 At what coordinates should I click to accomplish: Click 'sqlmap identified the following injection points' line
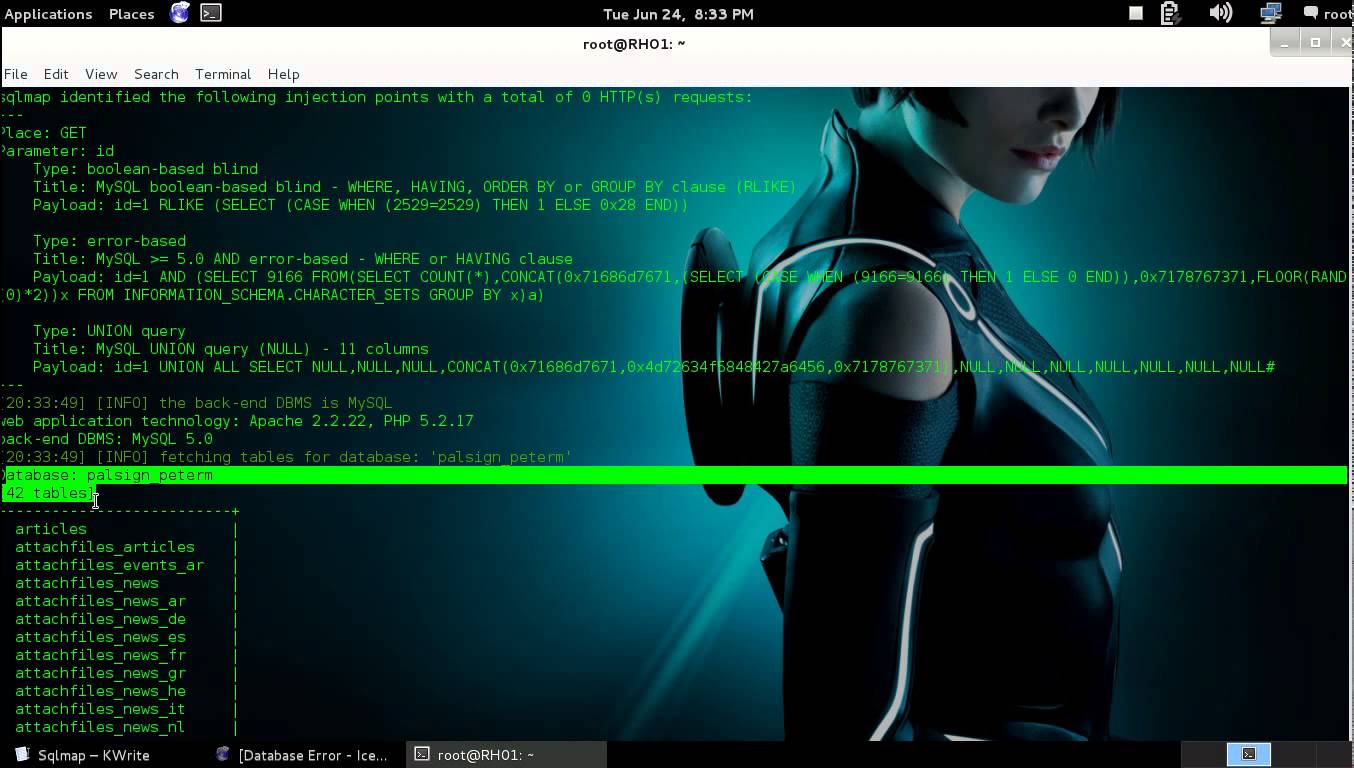pyautogui.click(x=377, y=97)
